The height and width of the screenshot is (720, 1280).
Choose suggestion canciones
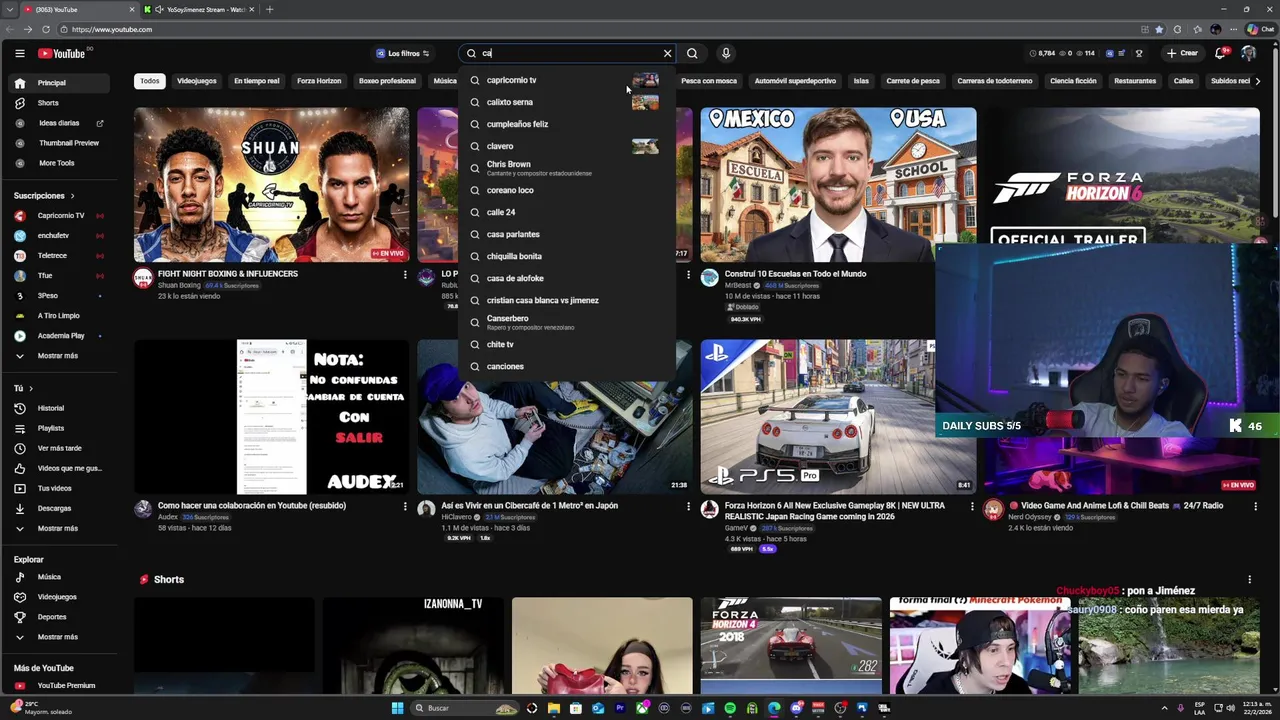coord(566,366)
